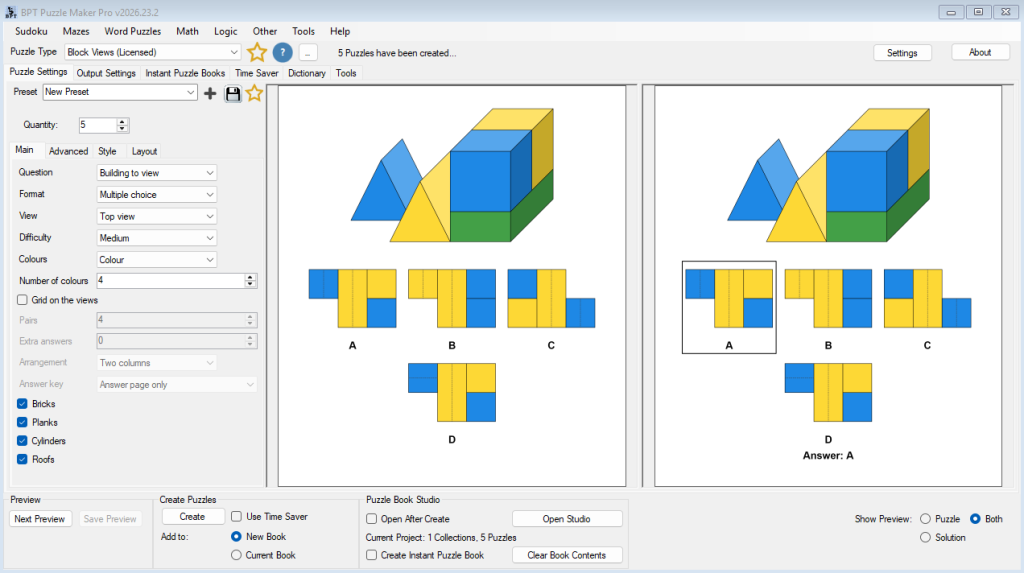Open the Preset dropdown

120,92
